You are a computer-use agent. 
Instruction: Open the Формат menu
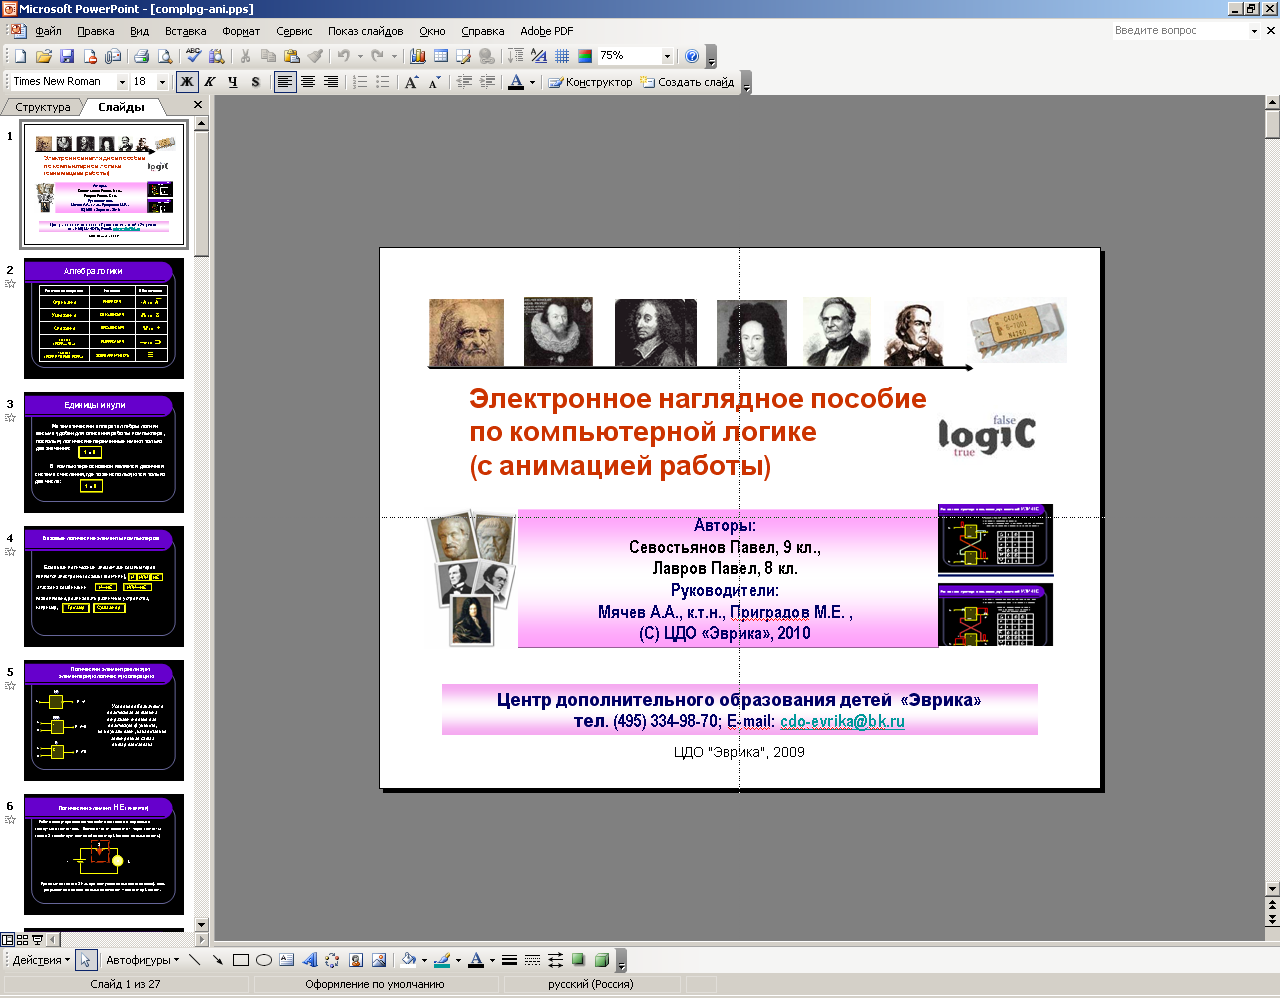[x=241, y=31]
